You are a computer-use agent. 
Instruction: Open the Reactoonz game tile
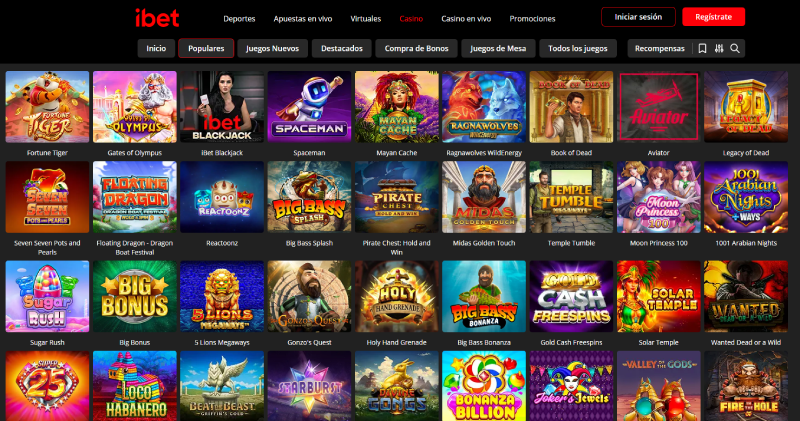click(x=222, y=197)
